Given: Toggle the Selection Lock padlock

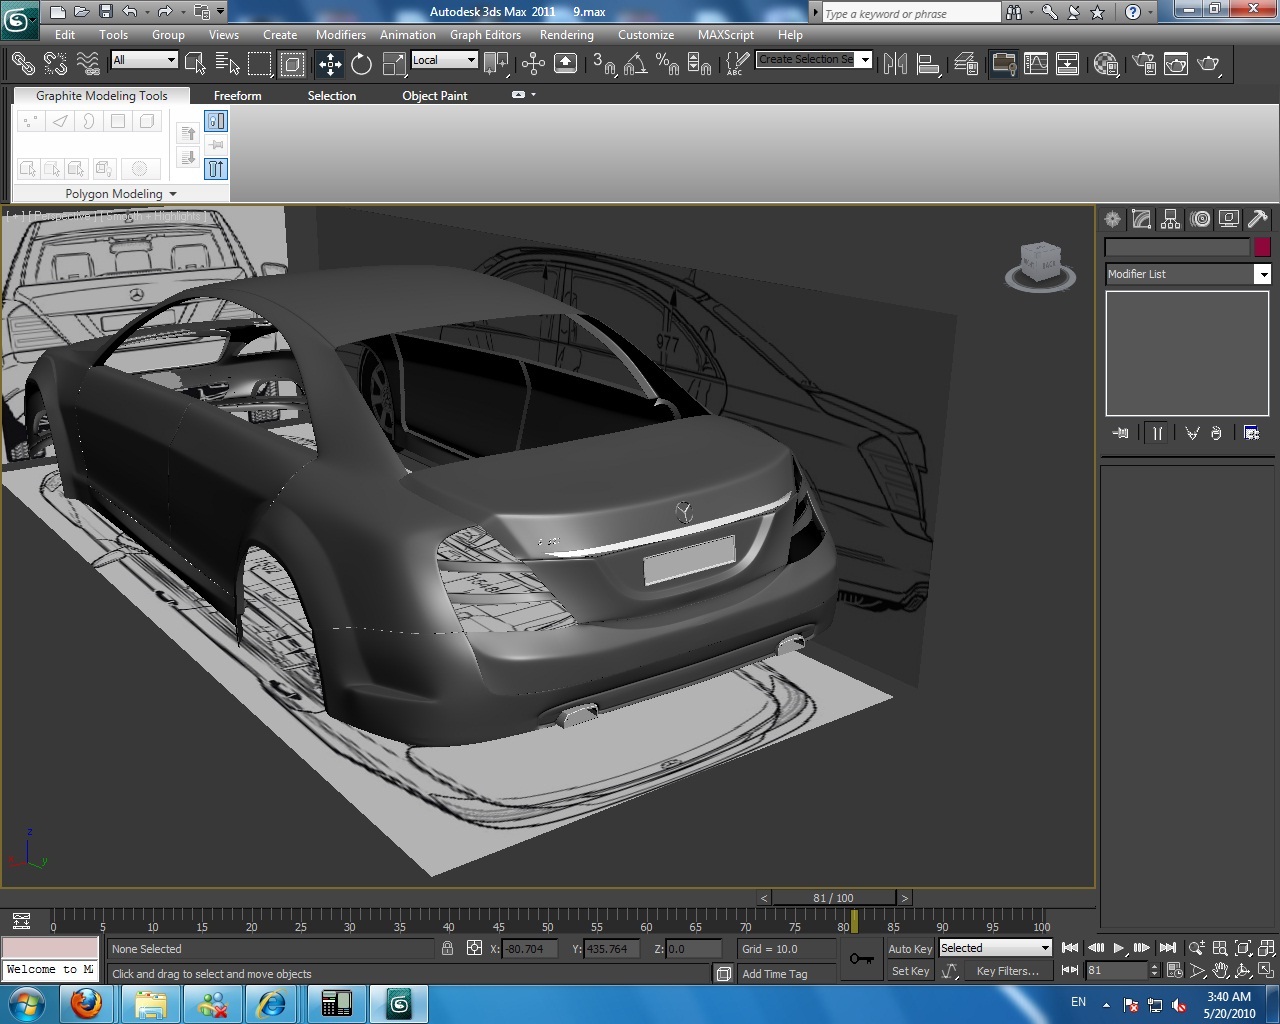Looking at the screenshot, I should [447, 948].
